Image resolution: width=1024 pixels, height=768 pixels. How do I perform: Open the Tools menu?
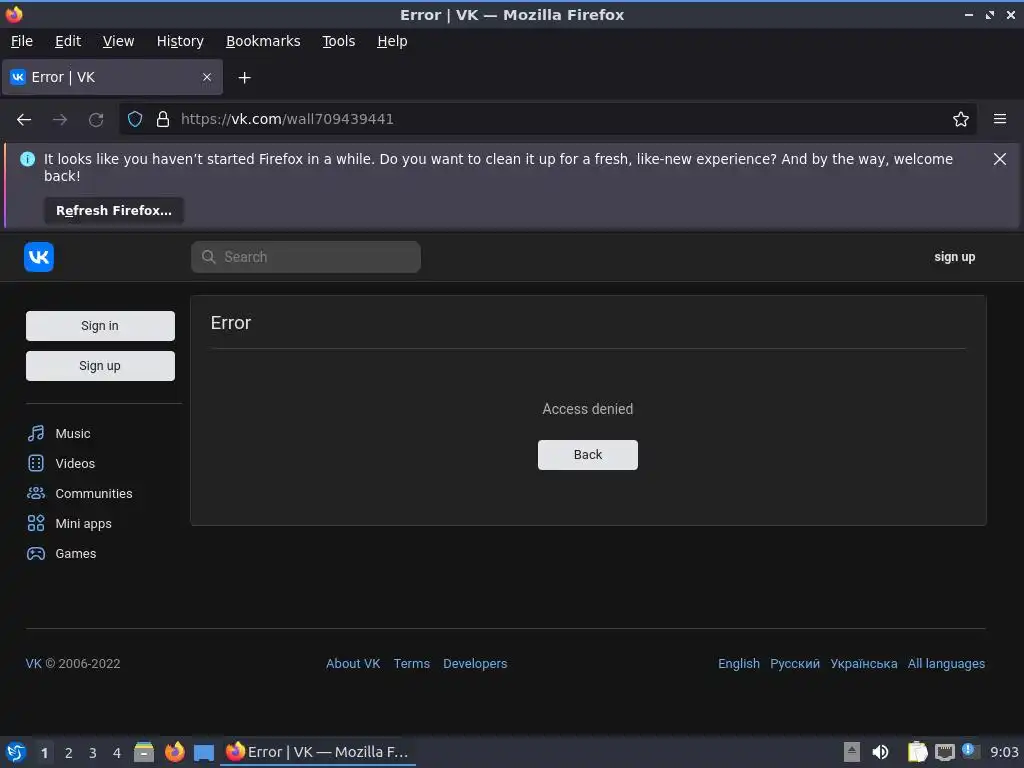(x=339, y=41)
